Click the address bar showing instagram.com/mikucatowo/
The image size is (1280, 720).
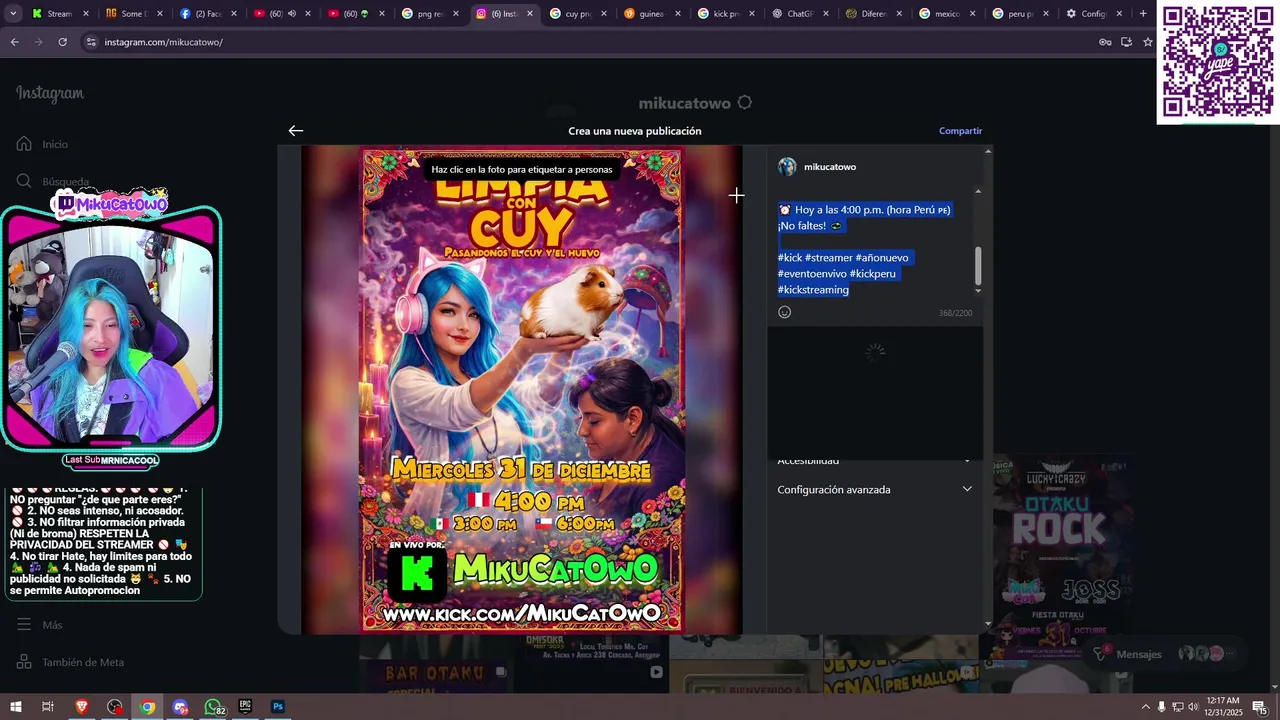pos(164,42)
